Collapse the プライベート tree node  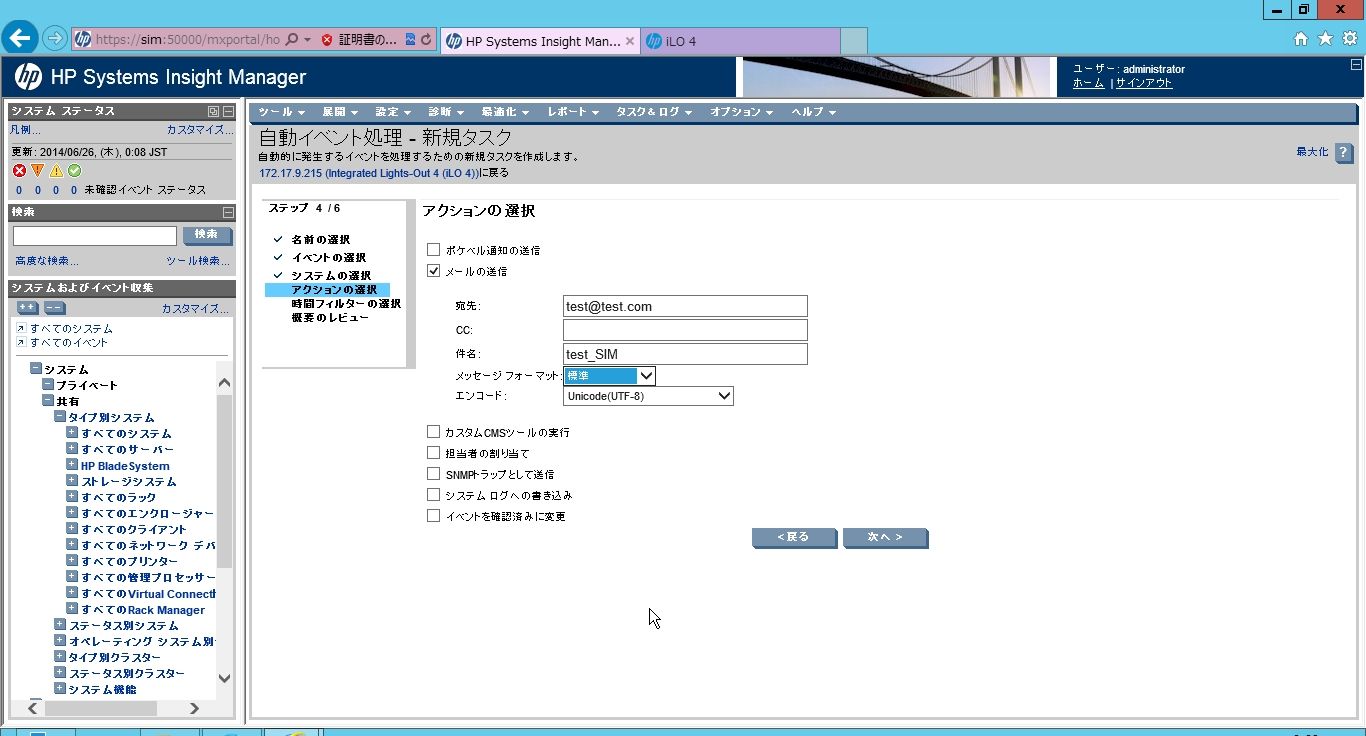48,385
